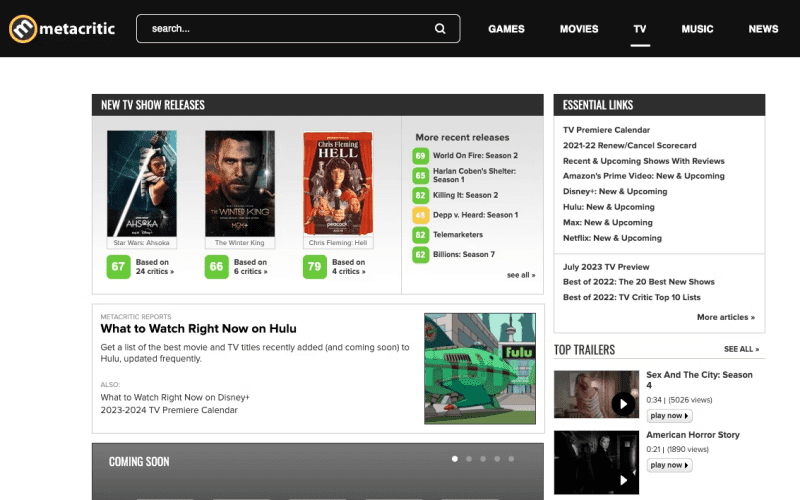The height and width of the screenshot is (500, 800).
Task: Open 'What to Watch Right Now on Hulu' headline
Action: click(x=198, y=329)
